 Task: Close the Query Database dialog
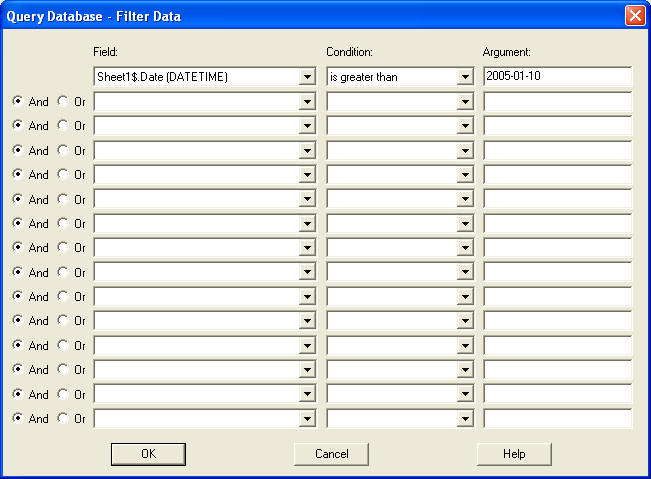pos(635,16)
